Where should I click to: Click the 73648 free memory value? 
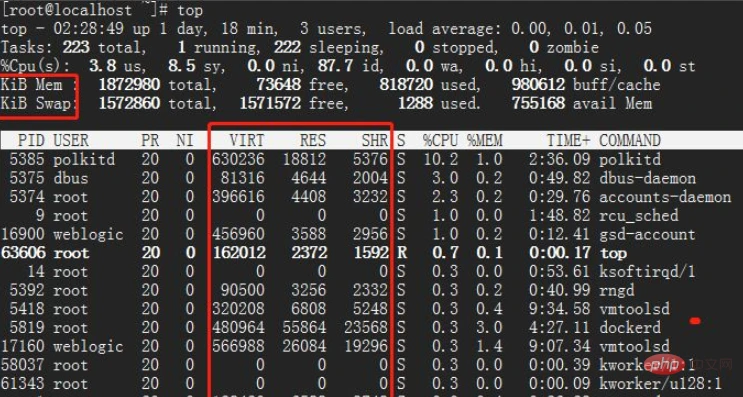(x=279, y=84)
